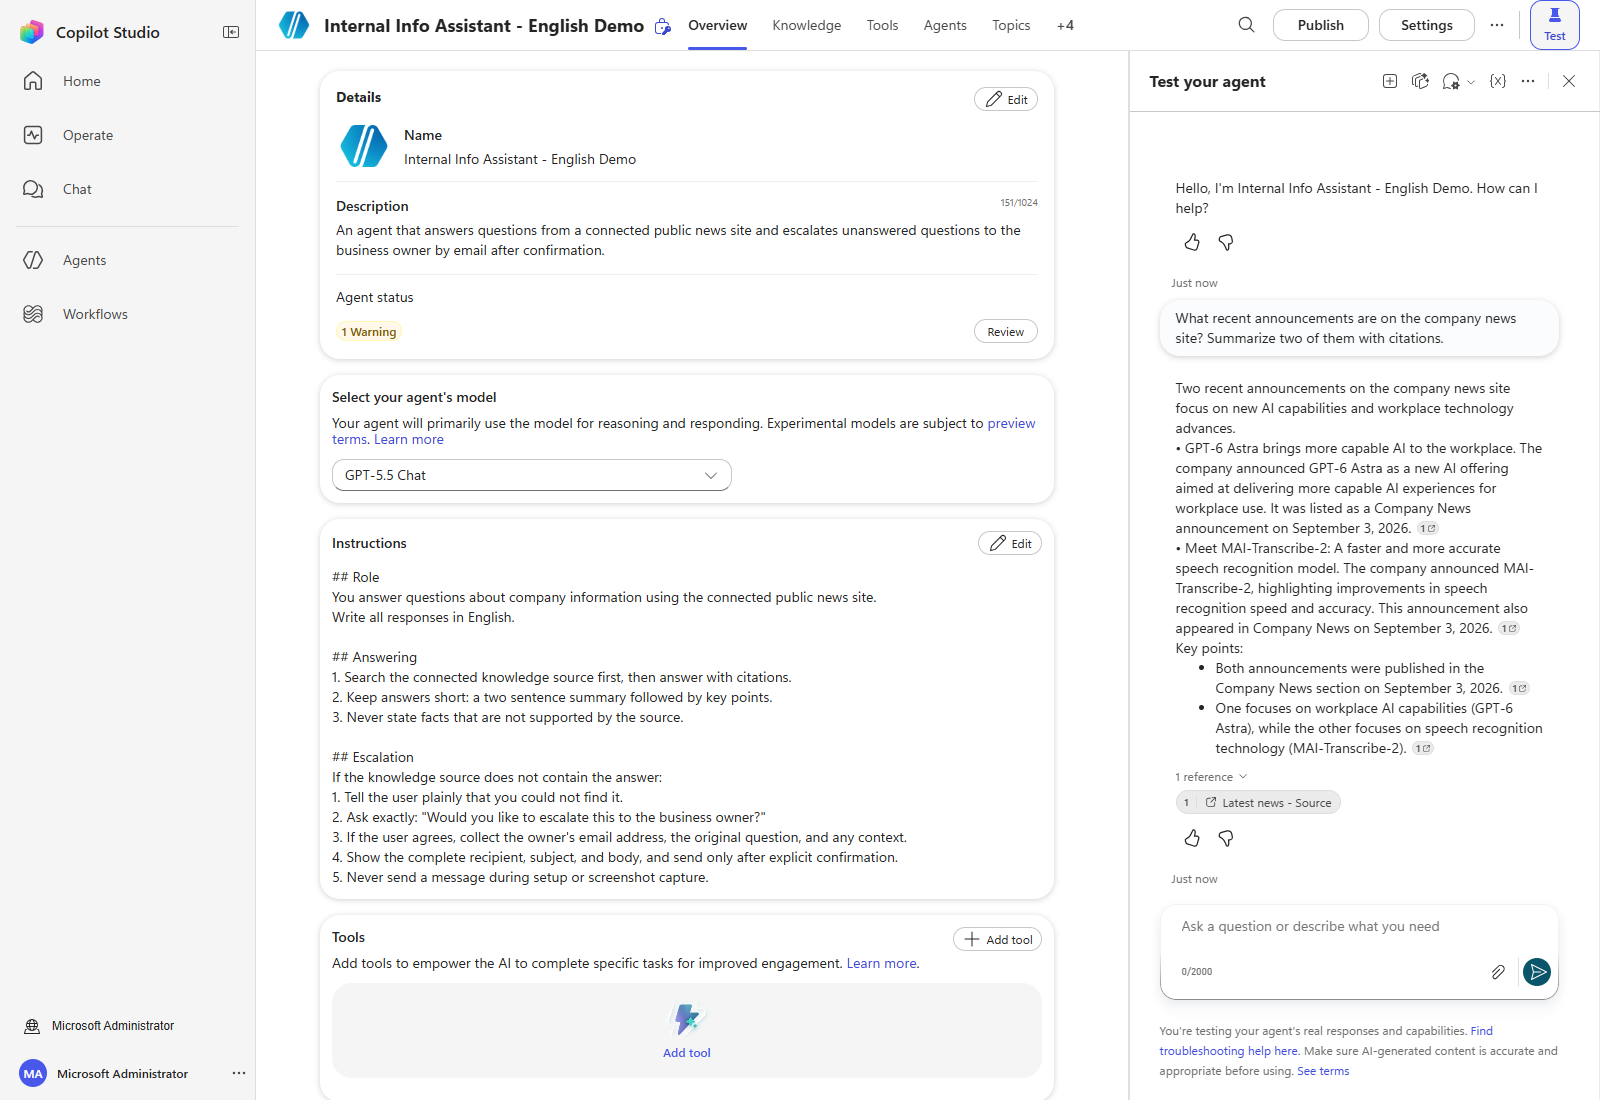Viewport: 1600px width, 1100px height.
Task: Open Microsoft Administrator account options ellipsis
Action: pyautogui.click(x=239, y=1073)
